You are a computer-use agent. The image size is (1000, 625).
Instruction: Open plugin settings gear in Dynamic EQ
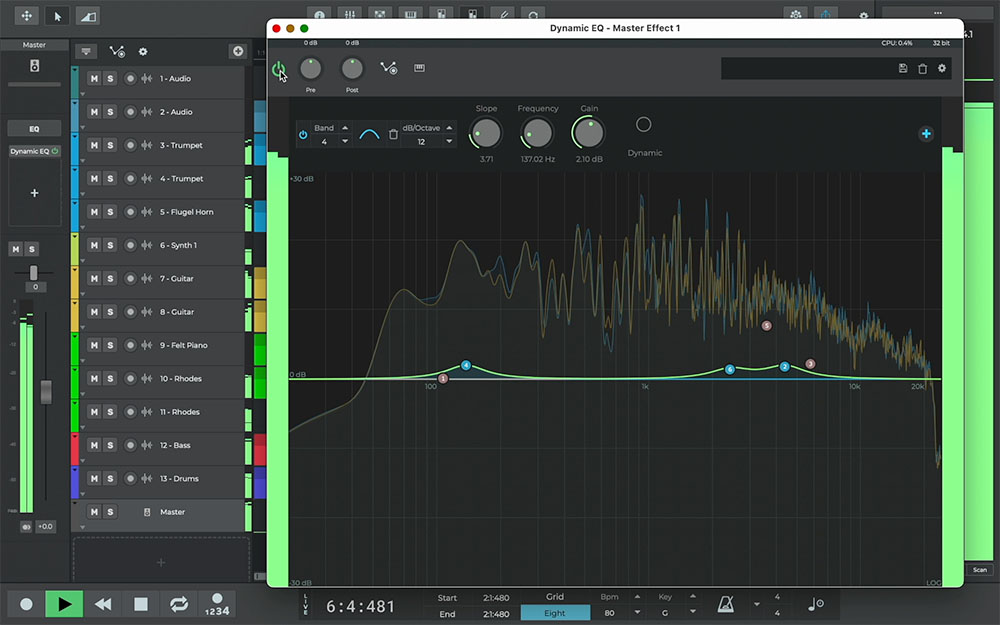941,68
